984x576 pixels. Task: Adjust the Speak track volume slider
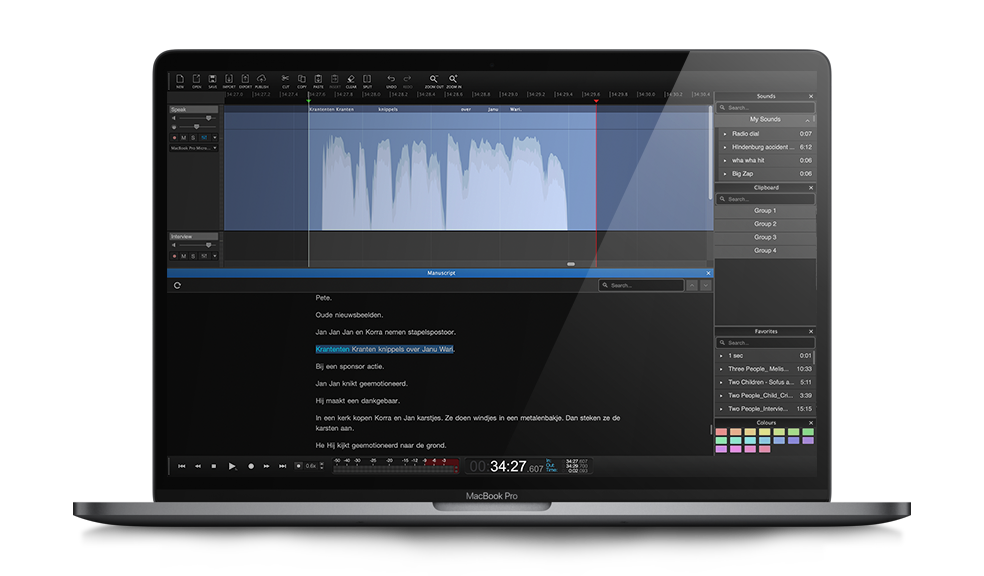[x=208, y=118]
